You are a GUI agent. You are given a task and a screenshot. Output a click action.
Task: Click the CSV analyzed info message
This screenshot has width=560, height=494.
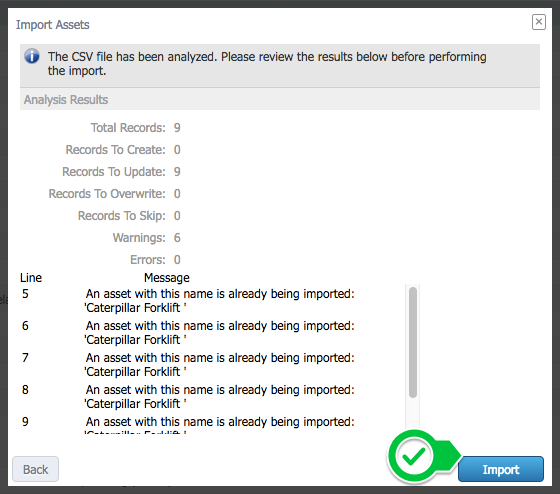tap(267, 64)
